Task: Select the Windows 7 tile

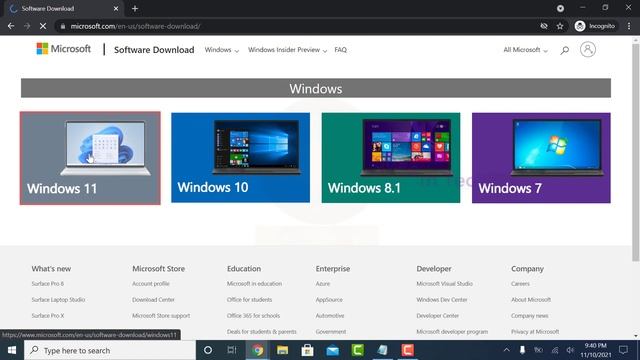Action: [541, 158]
